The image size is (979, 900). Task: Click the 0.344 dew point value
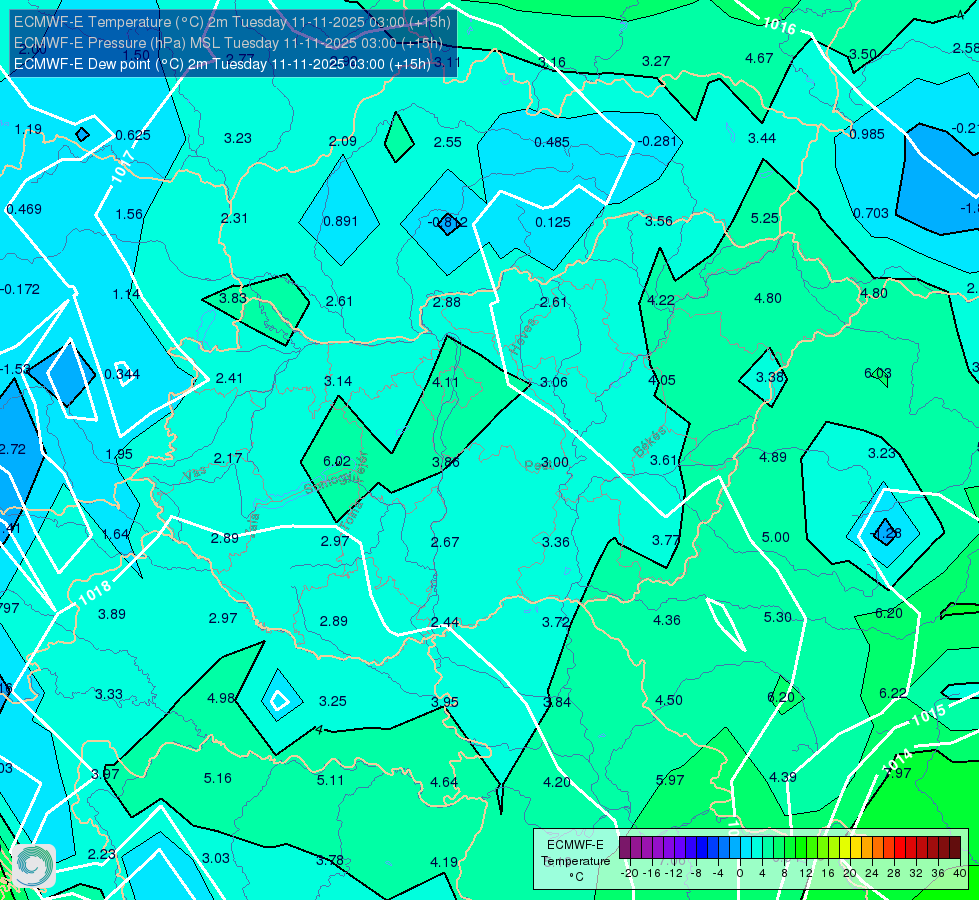122,374
